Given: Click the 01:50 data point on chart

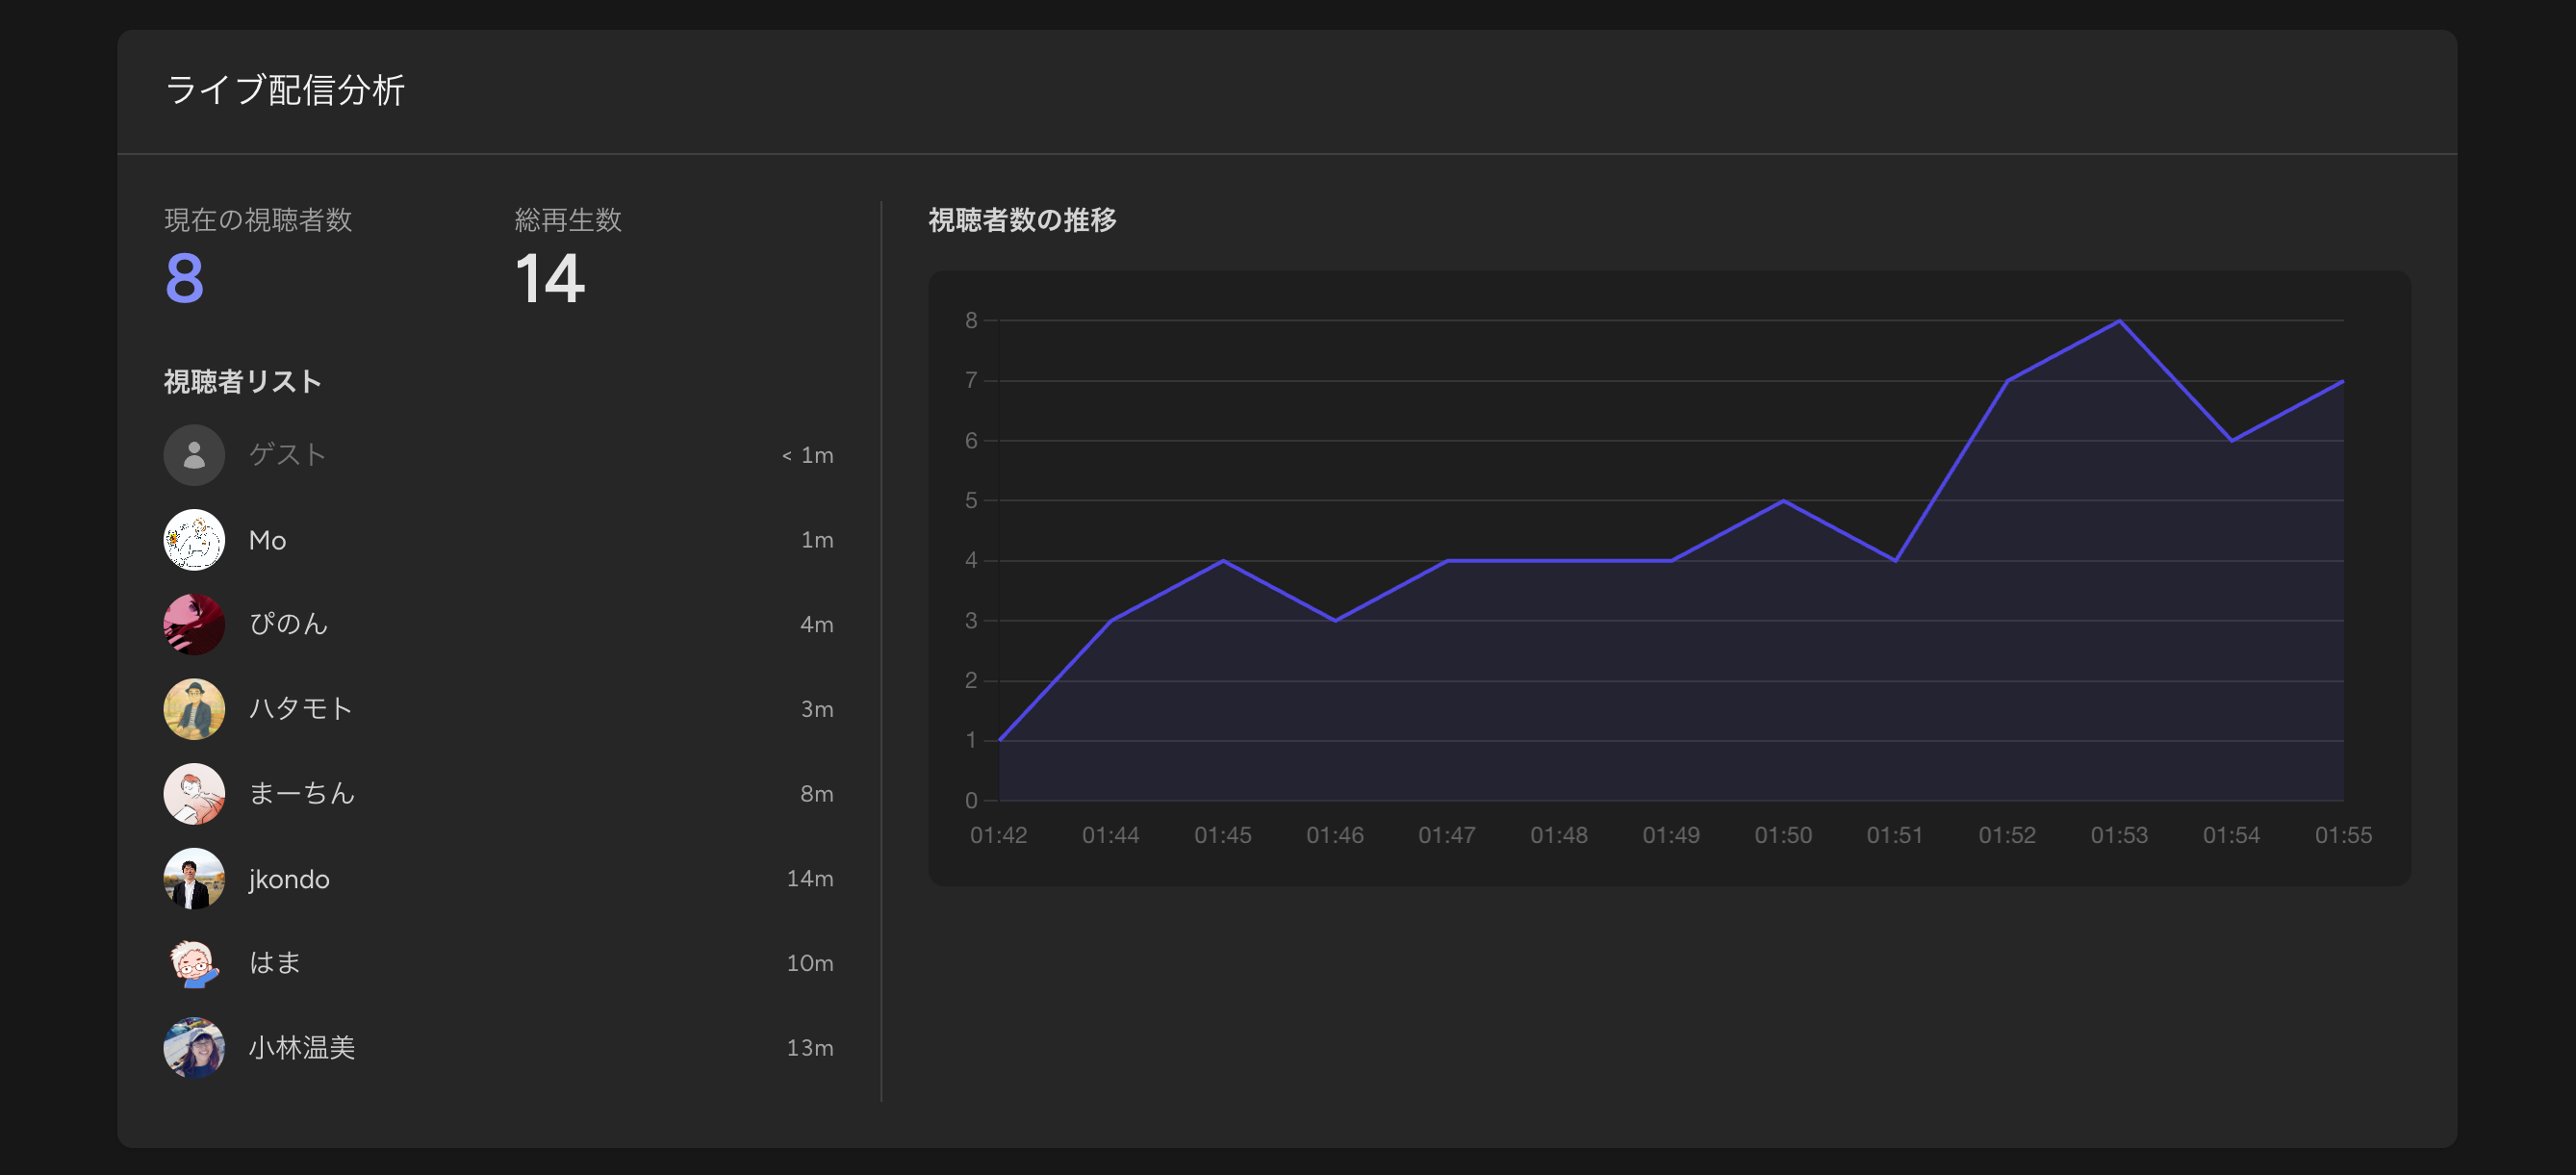Looking at the screenshot, I should pos(1783,501).
